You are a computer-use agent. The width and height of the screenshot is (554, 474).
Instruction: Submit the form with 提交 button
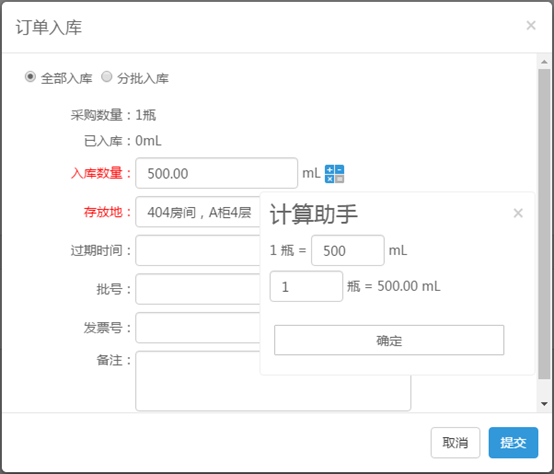click(513, 443)
